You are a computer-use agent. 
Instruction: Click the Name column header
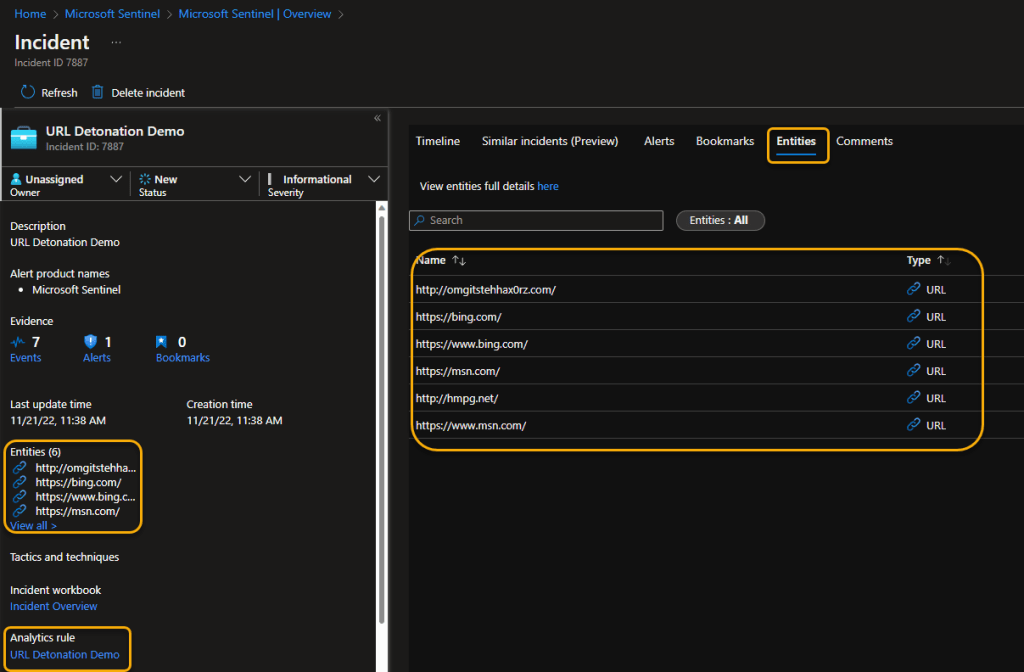tap(431, 261)
